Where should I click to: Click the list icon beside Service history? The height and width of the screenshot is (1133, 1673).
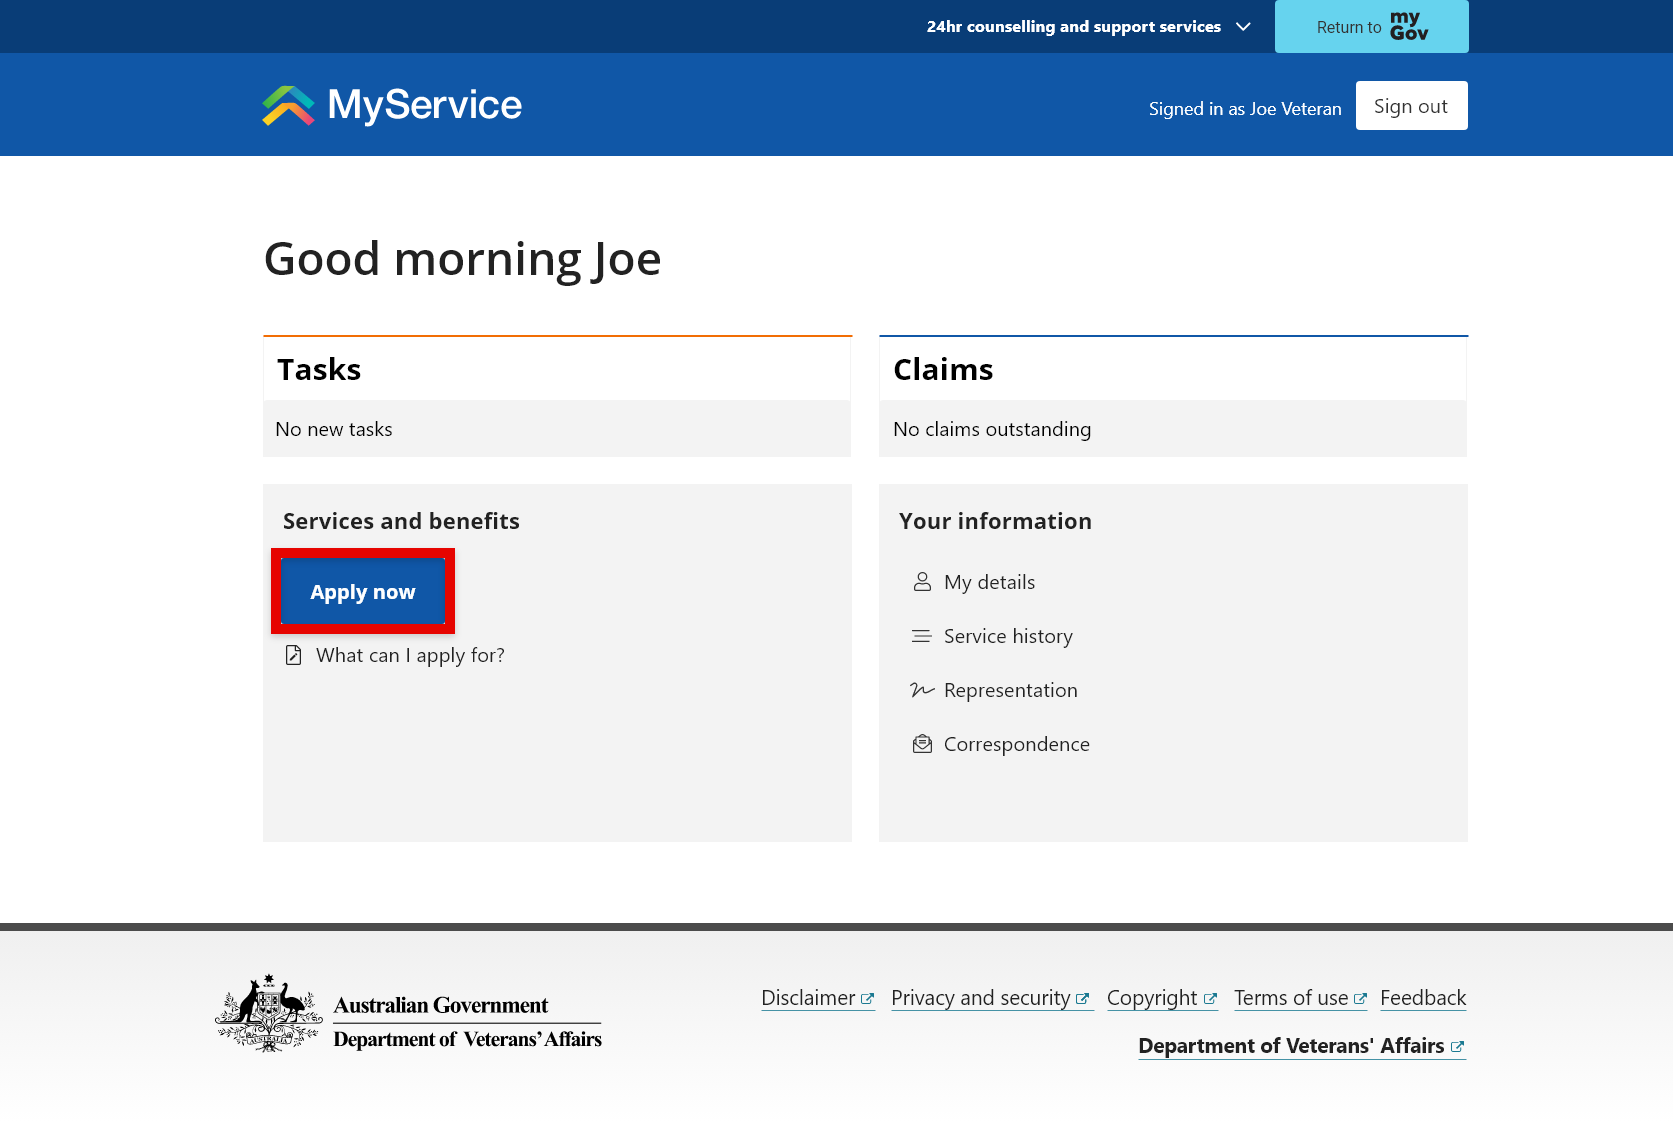922,636
